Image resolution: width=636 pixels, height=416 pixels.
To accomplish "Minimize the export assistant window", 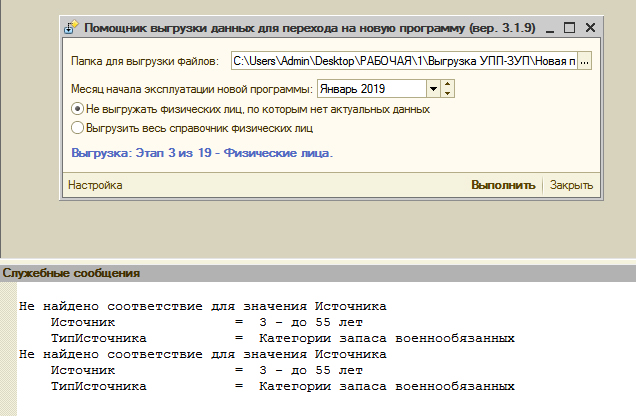I will 550,28.
